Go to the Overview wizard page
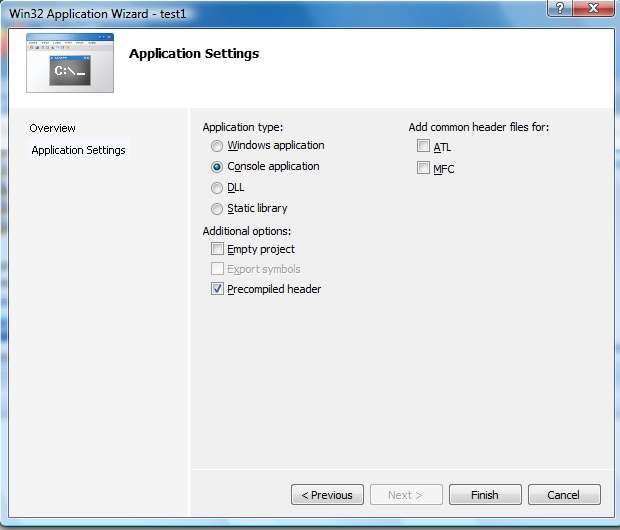Viewport: 620px width, 530px height. click(x=52, y=128)
